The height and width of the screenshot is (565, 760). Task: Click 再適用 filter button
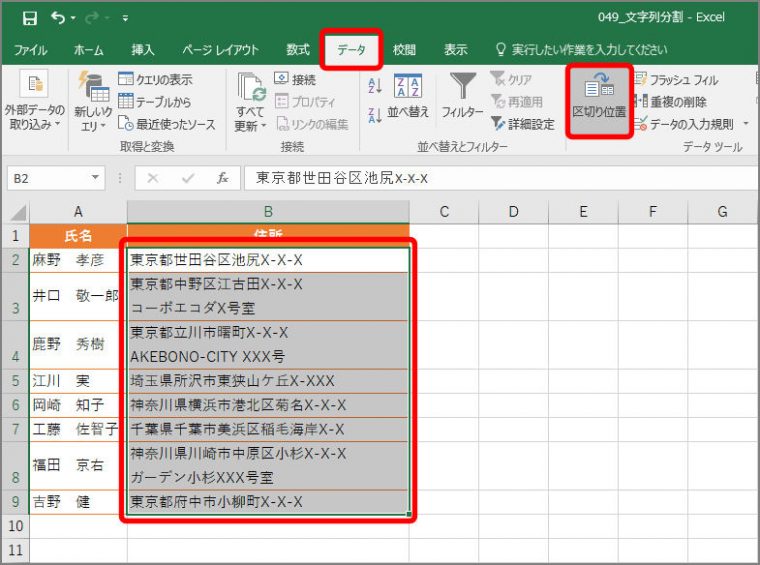point(517,102)
